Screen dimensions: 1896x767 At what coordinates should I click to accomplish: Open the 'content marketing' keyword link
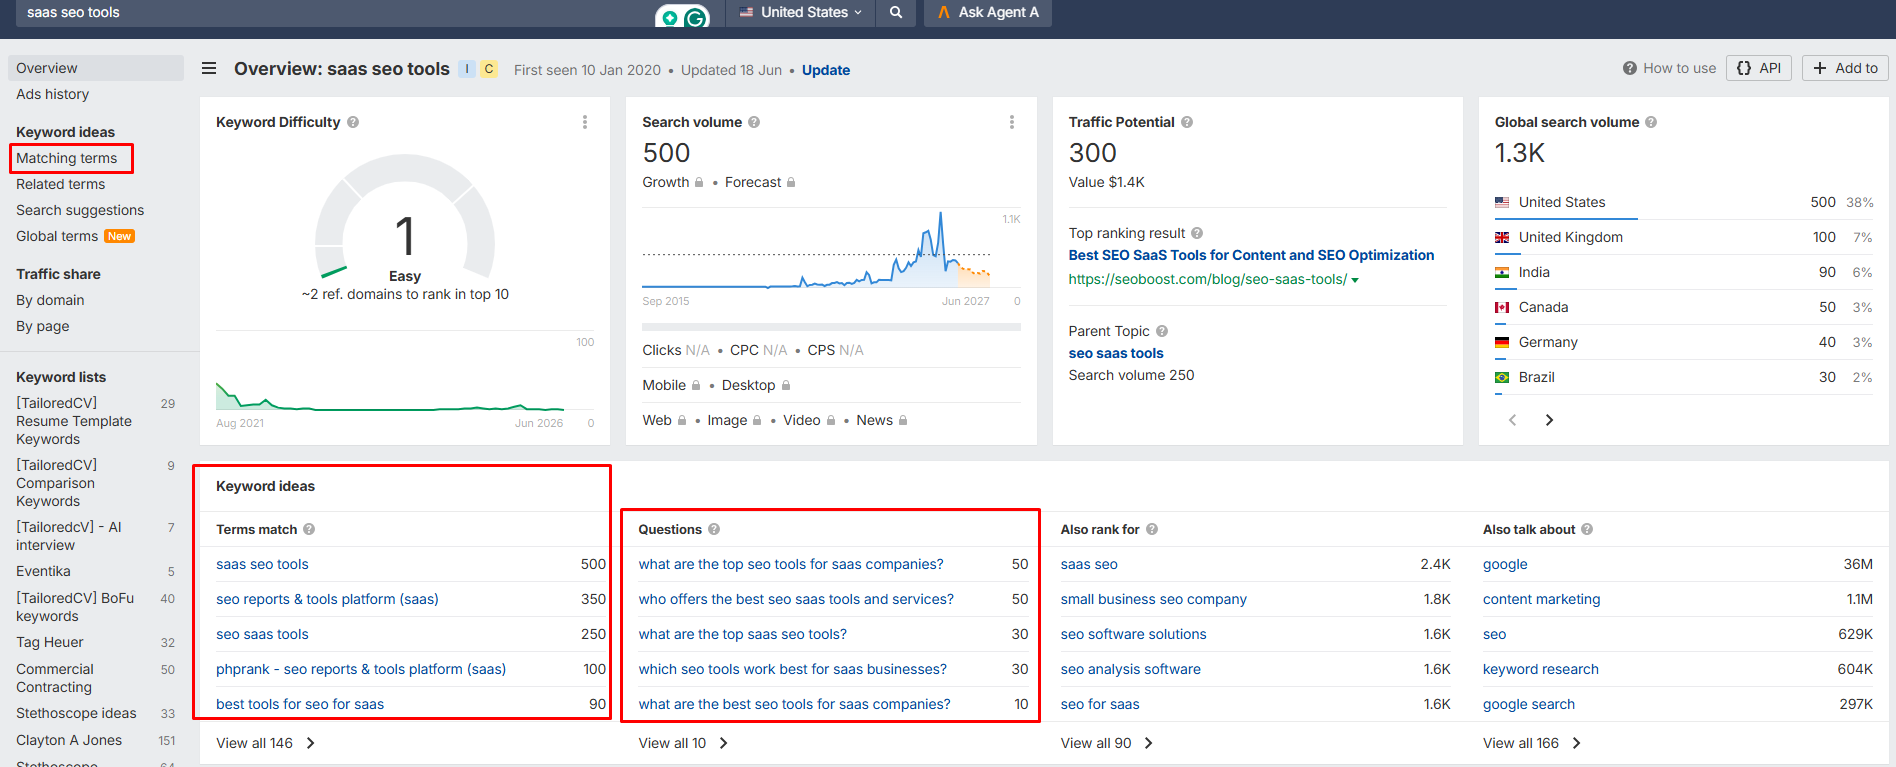pos(1541,599)
